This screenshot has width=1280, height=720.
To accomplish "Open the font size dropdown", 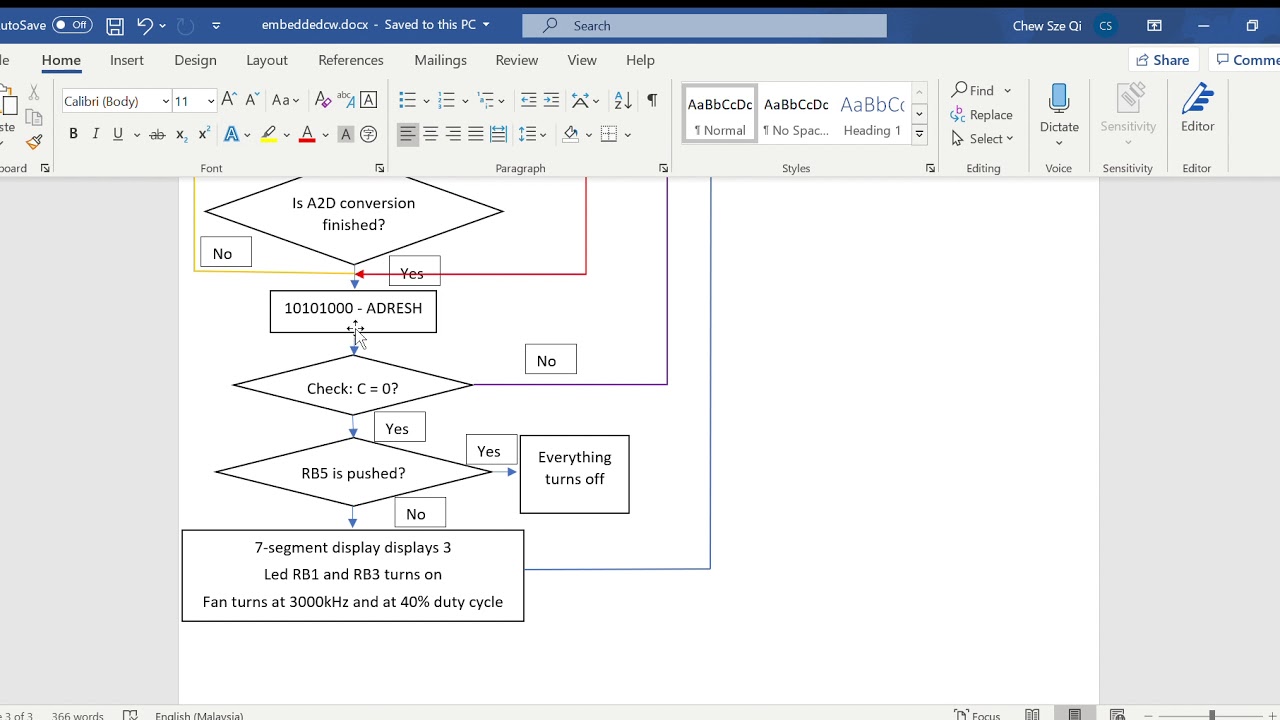I will (x=210, y=101).
